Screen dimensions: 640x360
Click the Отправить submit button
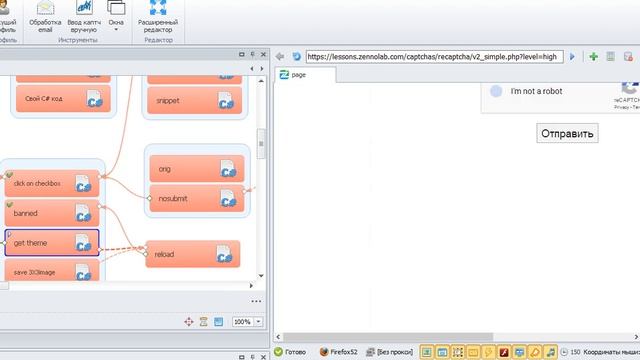point(567,133)
